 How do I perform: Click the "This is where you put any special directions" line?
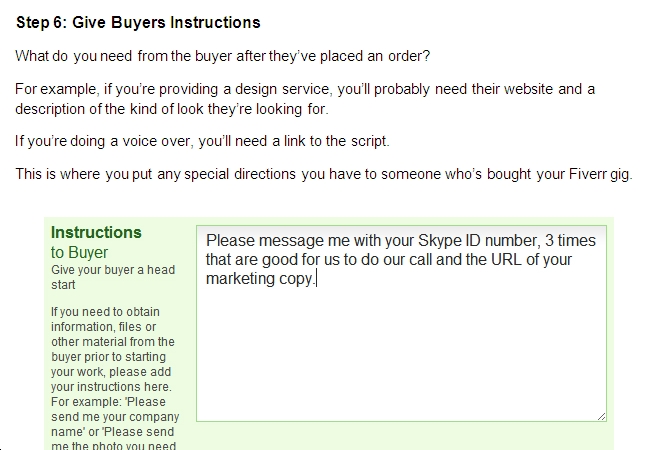pos(324,174)
